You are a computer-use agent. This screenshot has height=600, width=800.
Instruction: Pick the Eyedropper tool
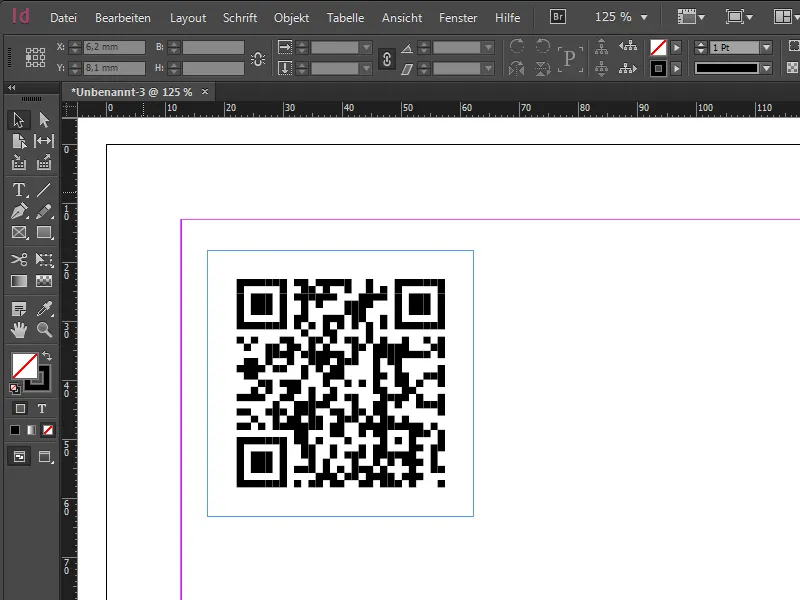point(44,311)
